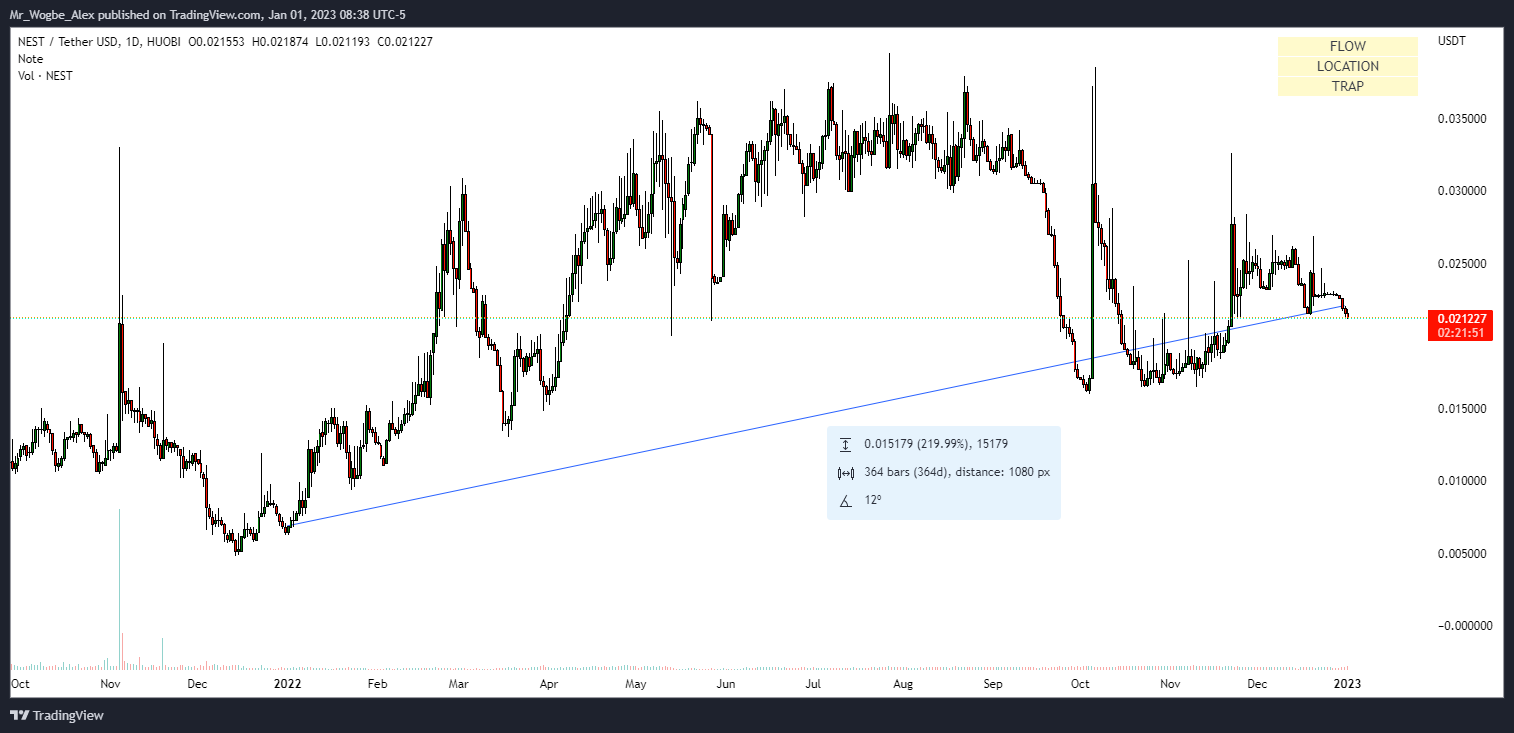The height and width of the screenshot is (733, 1514).
Task: Click the red current price label 0.021227
Action: click(1461, 318)
